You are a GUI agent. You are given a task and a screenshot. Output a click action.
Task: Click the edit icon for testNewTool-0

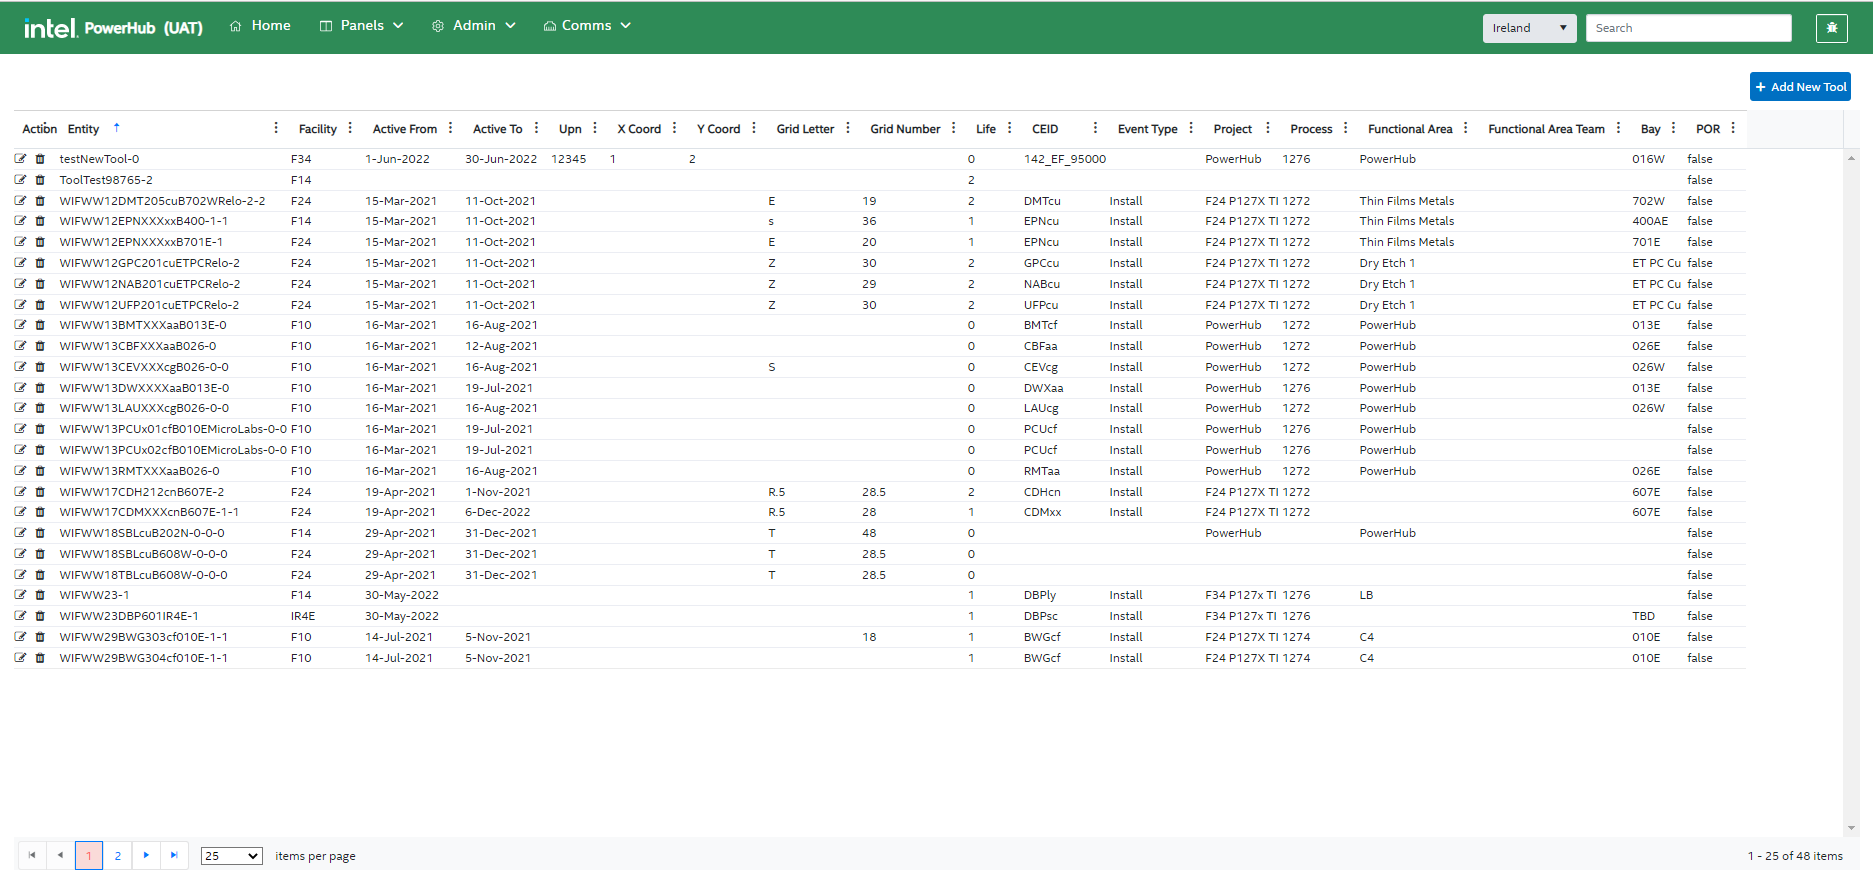point(20,159)
